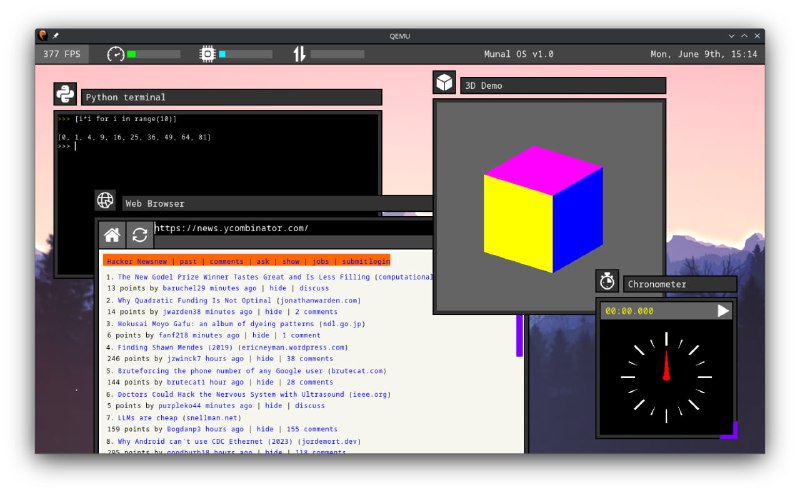Open the 'ask' section in Hacker News
Viewport: 800px width, 495px height.
pyautogui.click(x=263, y=261)
